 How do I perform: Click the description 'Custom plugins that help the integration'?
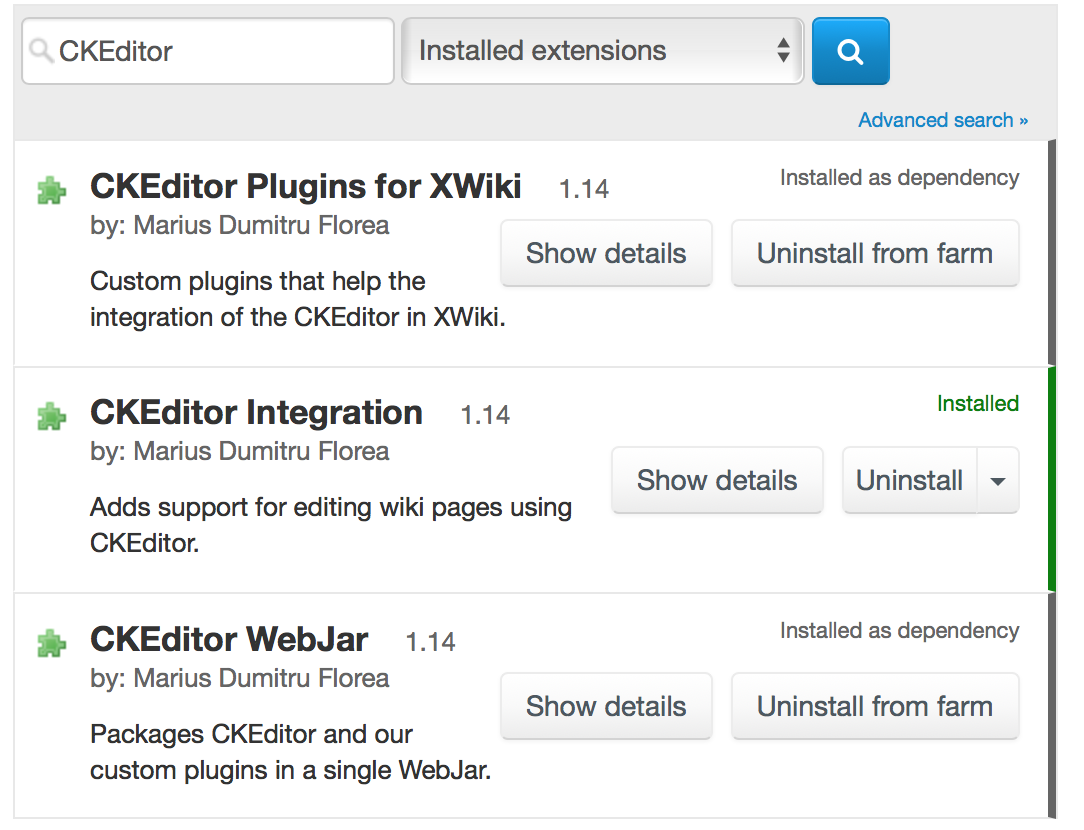point(298,299)
